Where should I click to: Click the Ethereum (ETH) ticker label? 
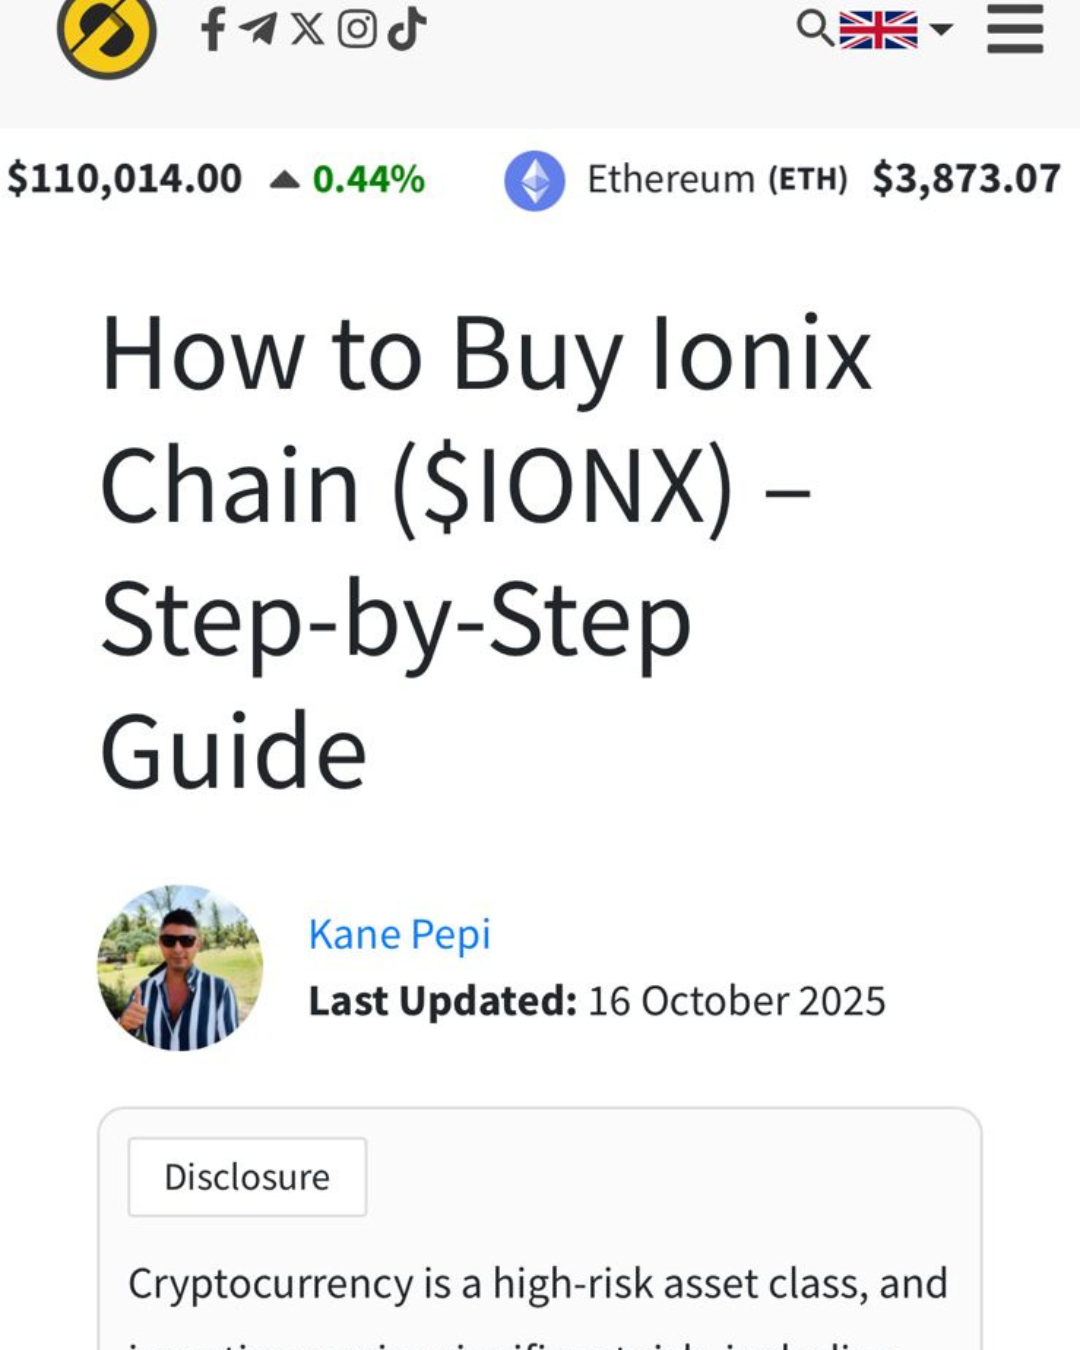point(716,180)
